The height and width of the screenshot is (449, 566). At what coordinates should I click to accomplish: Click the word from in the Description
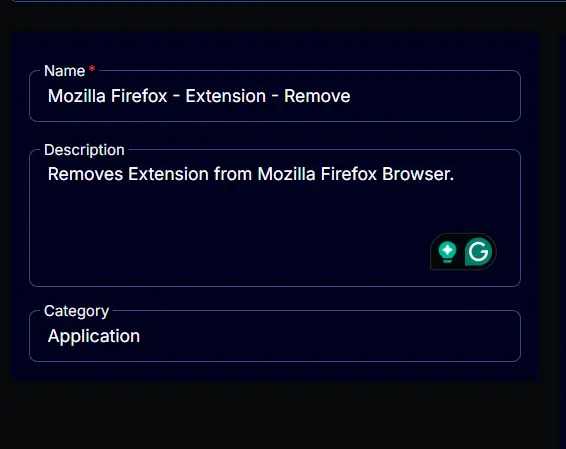[x=233, y=174]
